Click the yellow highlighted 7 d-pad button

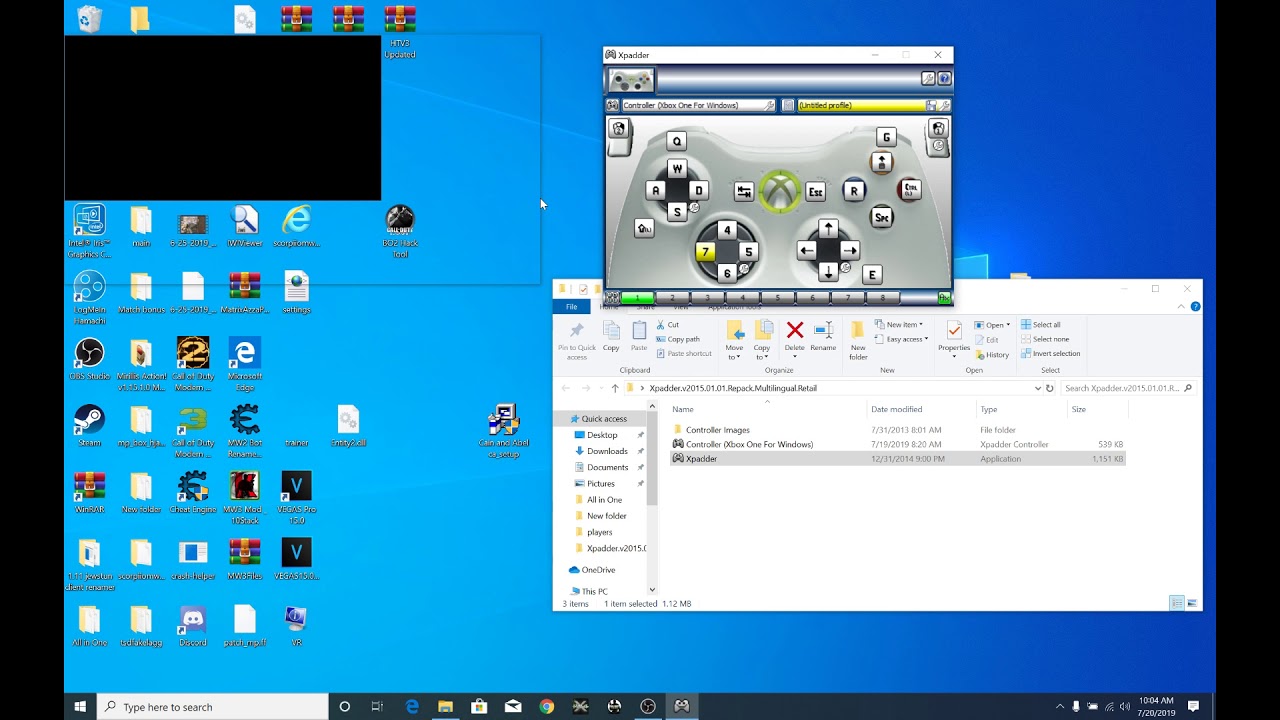705,252
